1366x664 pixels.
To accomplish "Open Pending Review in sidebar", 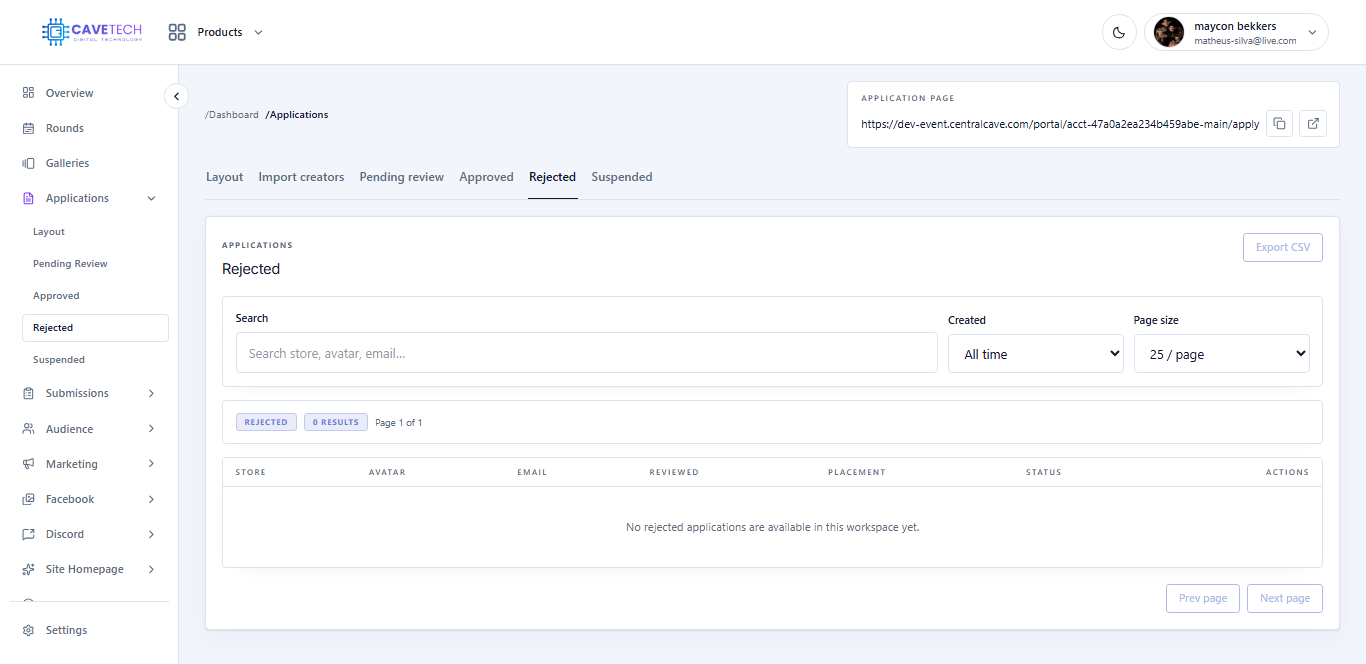I will coord(70,264).
